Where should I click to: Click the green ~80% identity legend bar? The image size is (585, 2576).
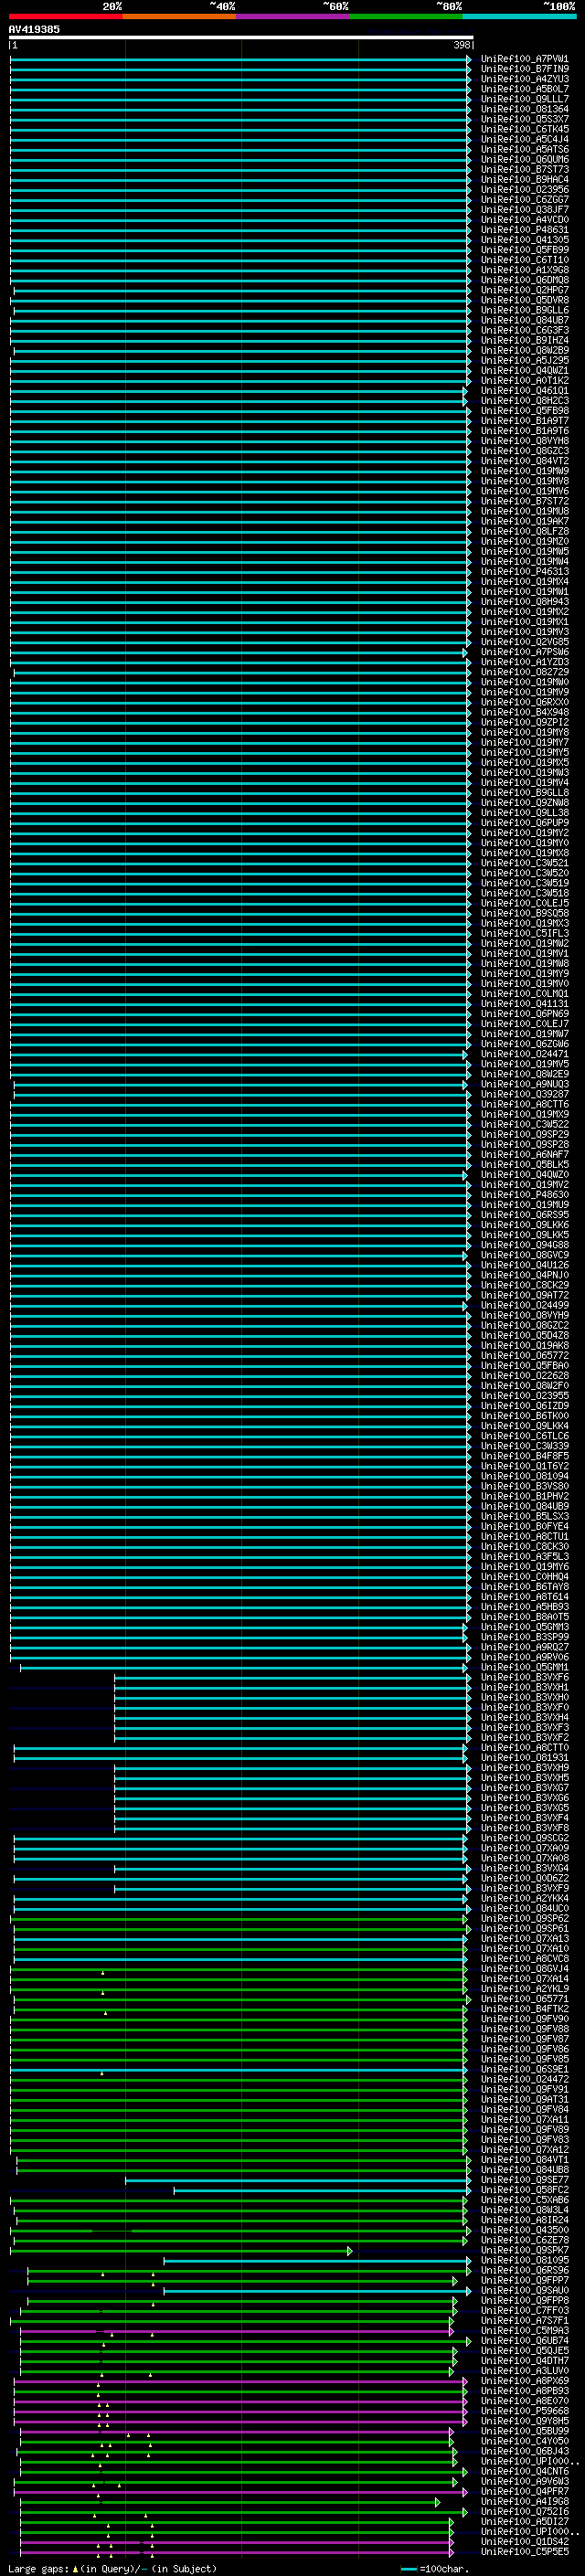point(406,16)
